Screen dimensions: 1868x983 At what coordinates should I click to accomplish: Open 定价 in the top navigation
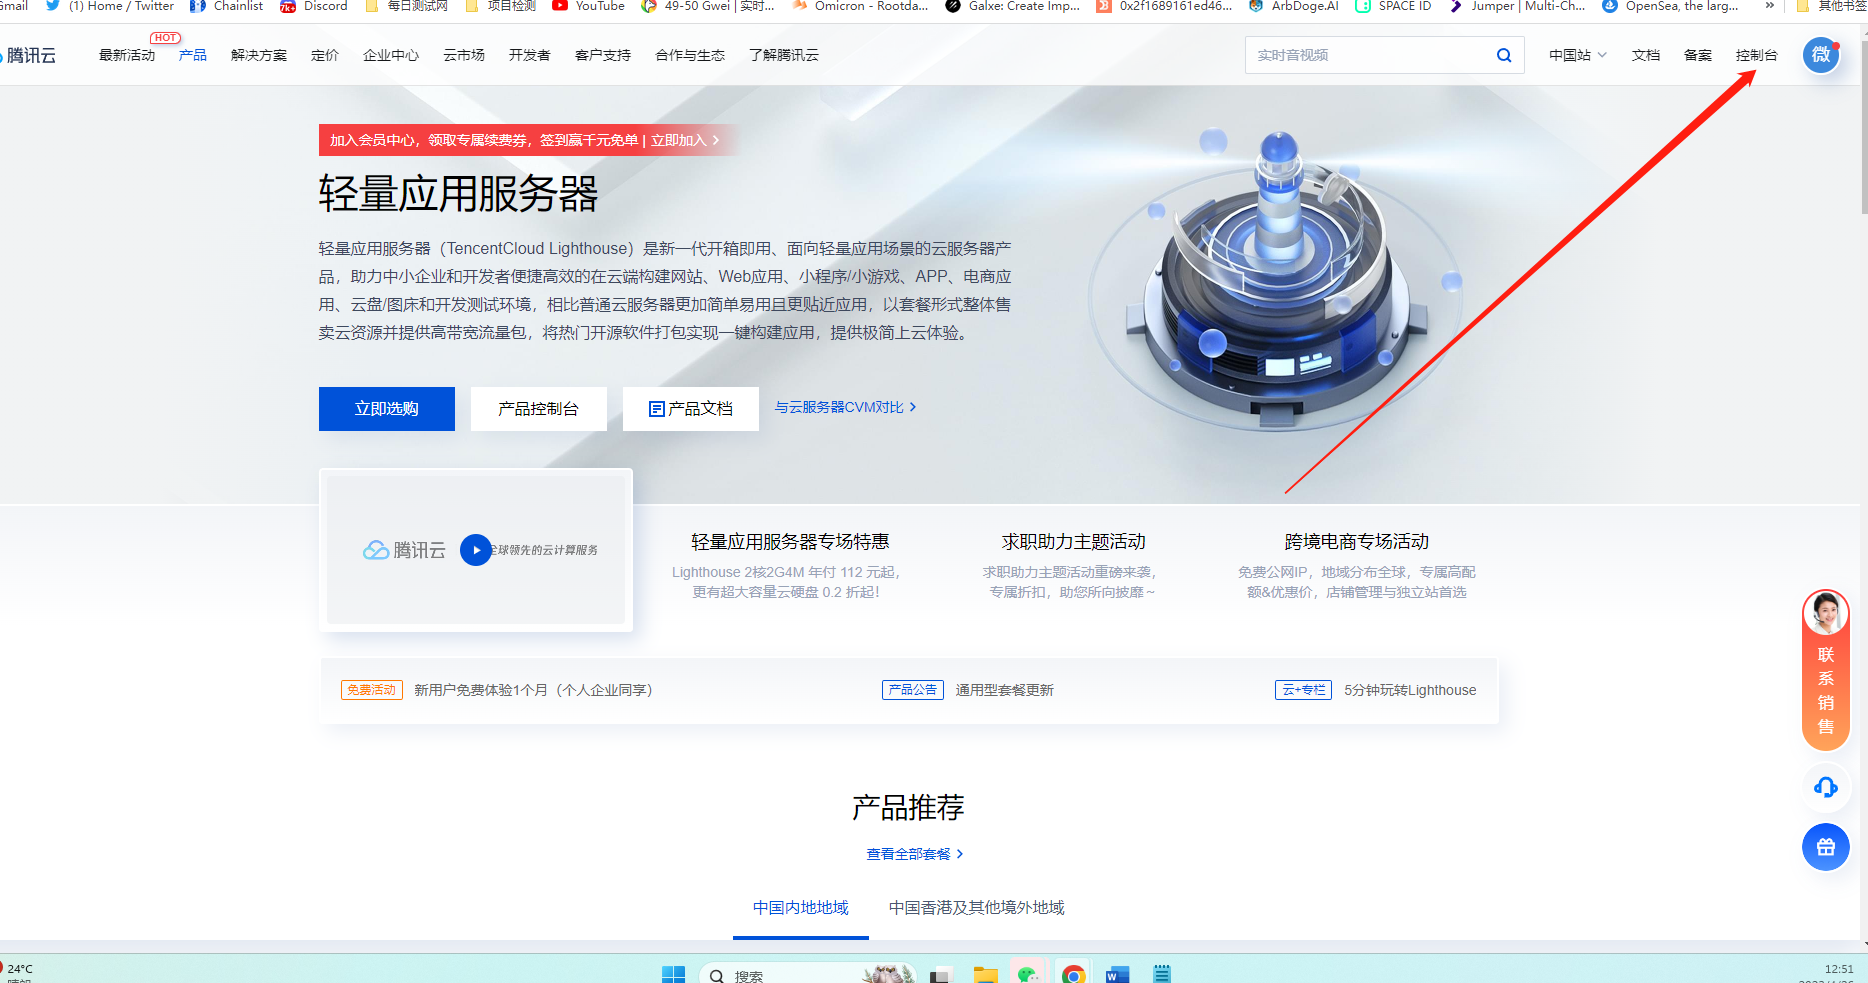coord(325,55)
